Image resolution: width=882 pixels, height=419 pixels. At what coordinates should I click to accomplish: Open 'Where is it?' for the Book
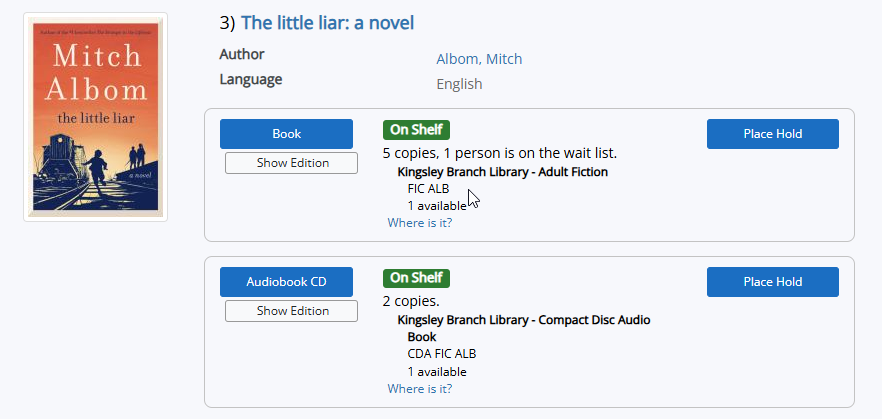pyautogui.click(x=419, y=223)
